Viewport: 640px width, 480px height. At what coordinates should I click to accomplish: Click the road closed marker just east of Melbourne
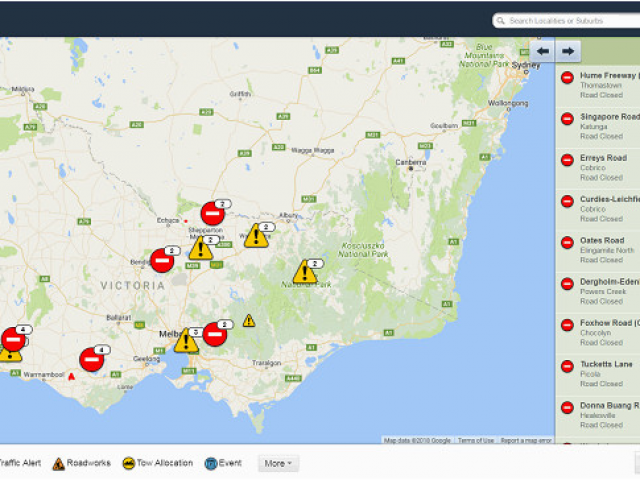pyautogui.click(x=215, y=334)
